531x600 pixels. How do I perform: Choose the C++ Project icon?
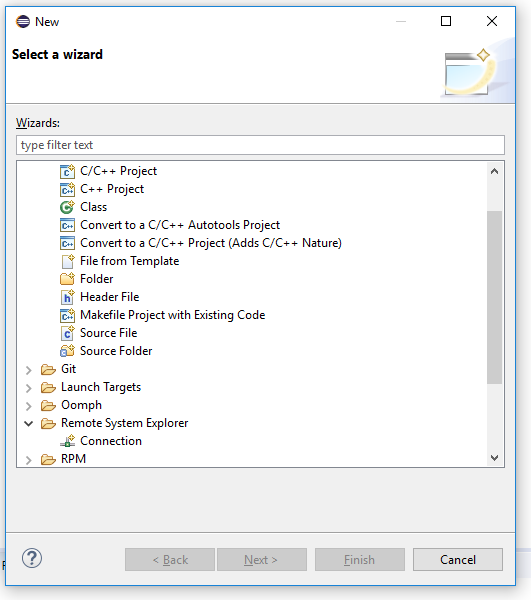point(67,189)
